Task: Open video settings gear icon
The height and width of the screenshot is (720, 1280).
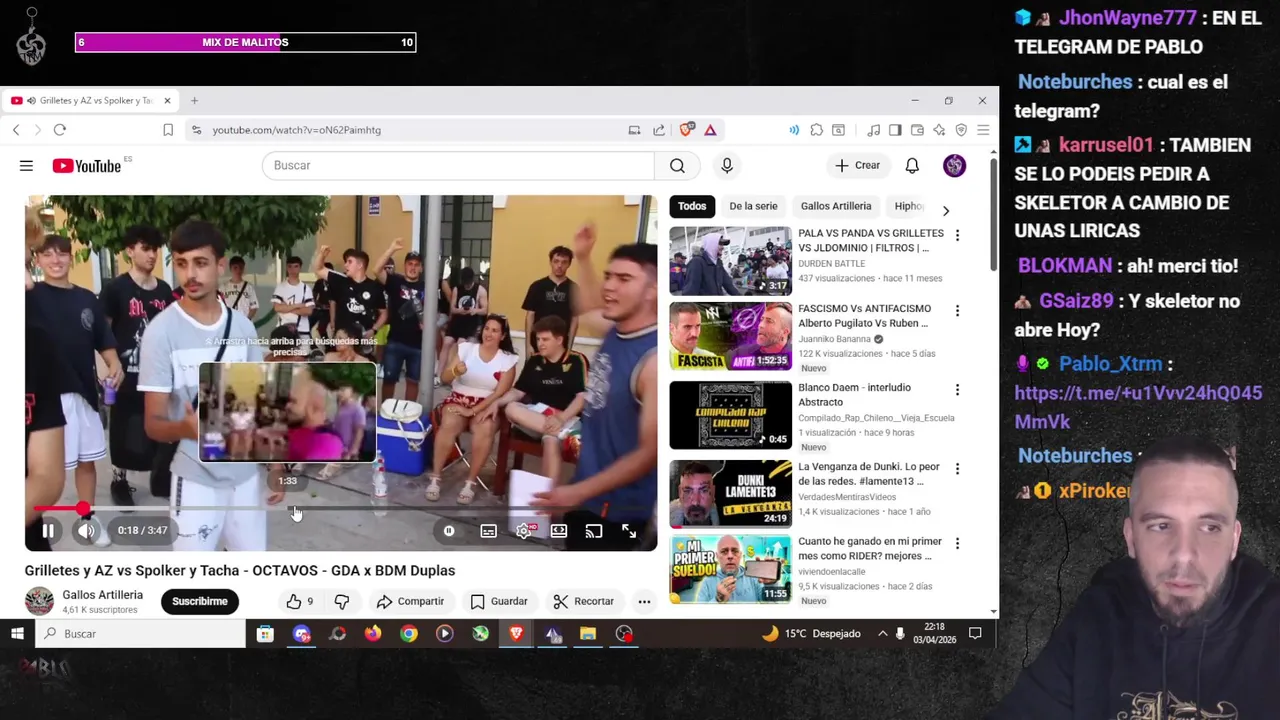Action: click(524, 531)
